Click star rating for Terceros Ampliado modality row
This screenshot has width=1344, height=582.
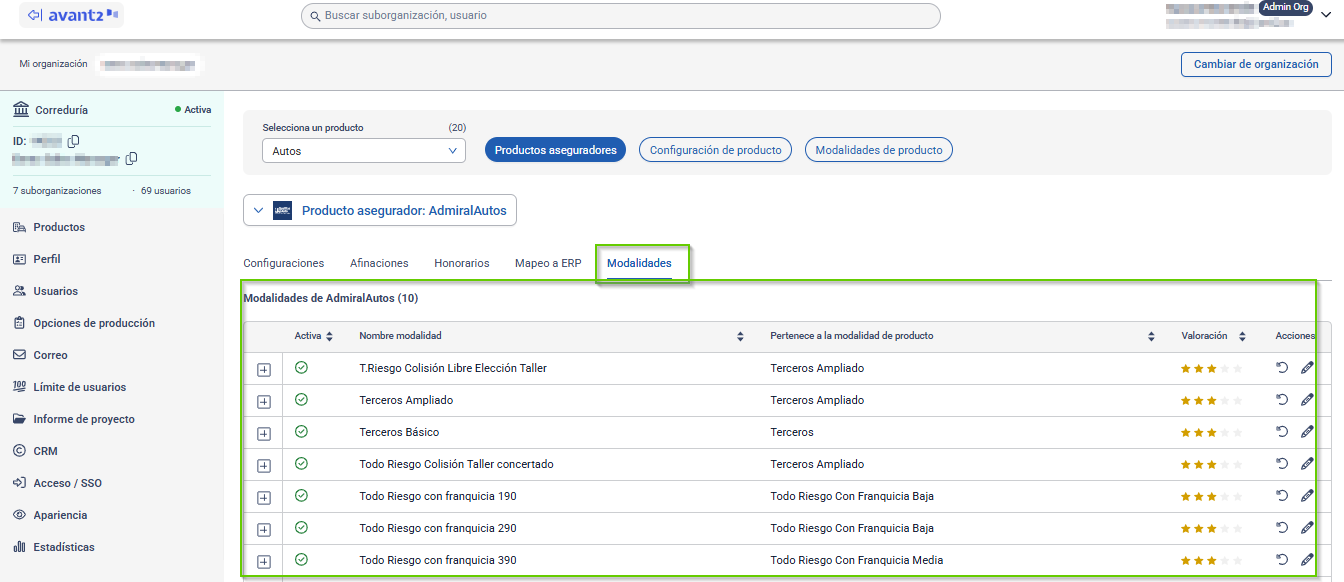pos(1212,401)
